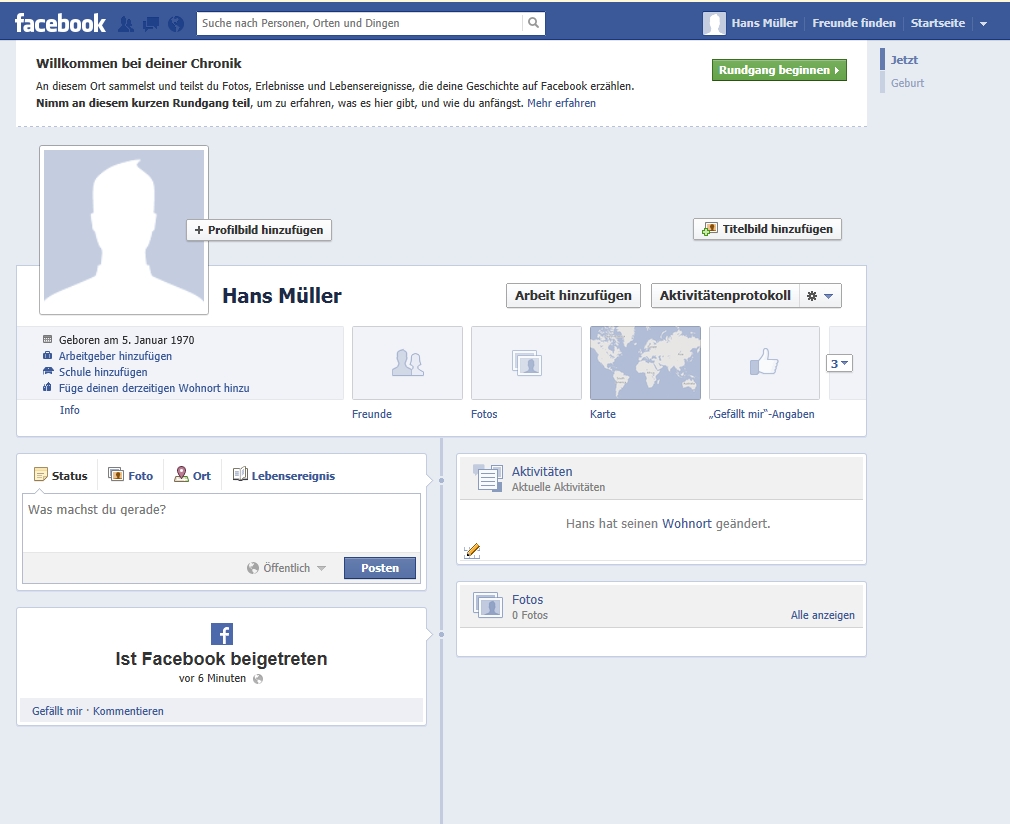Click the calendar icon next to birth date

tap(47, 339)
